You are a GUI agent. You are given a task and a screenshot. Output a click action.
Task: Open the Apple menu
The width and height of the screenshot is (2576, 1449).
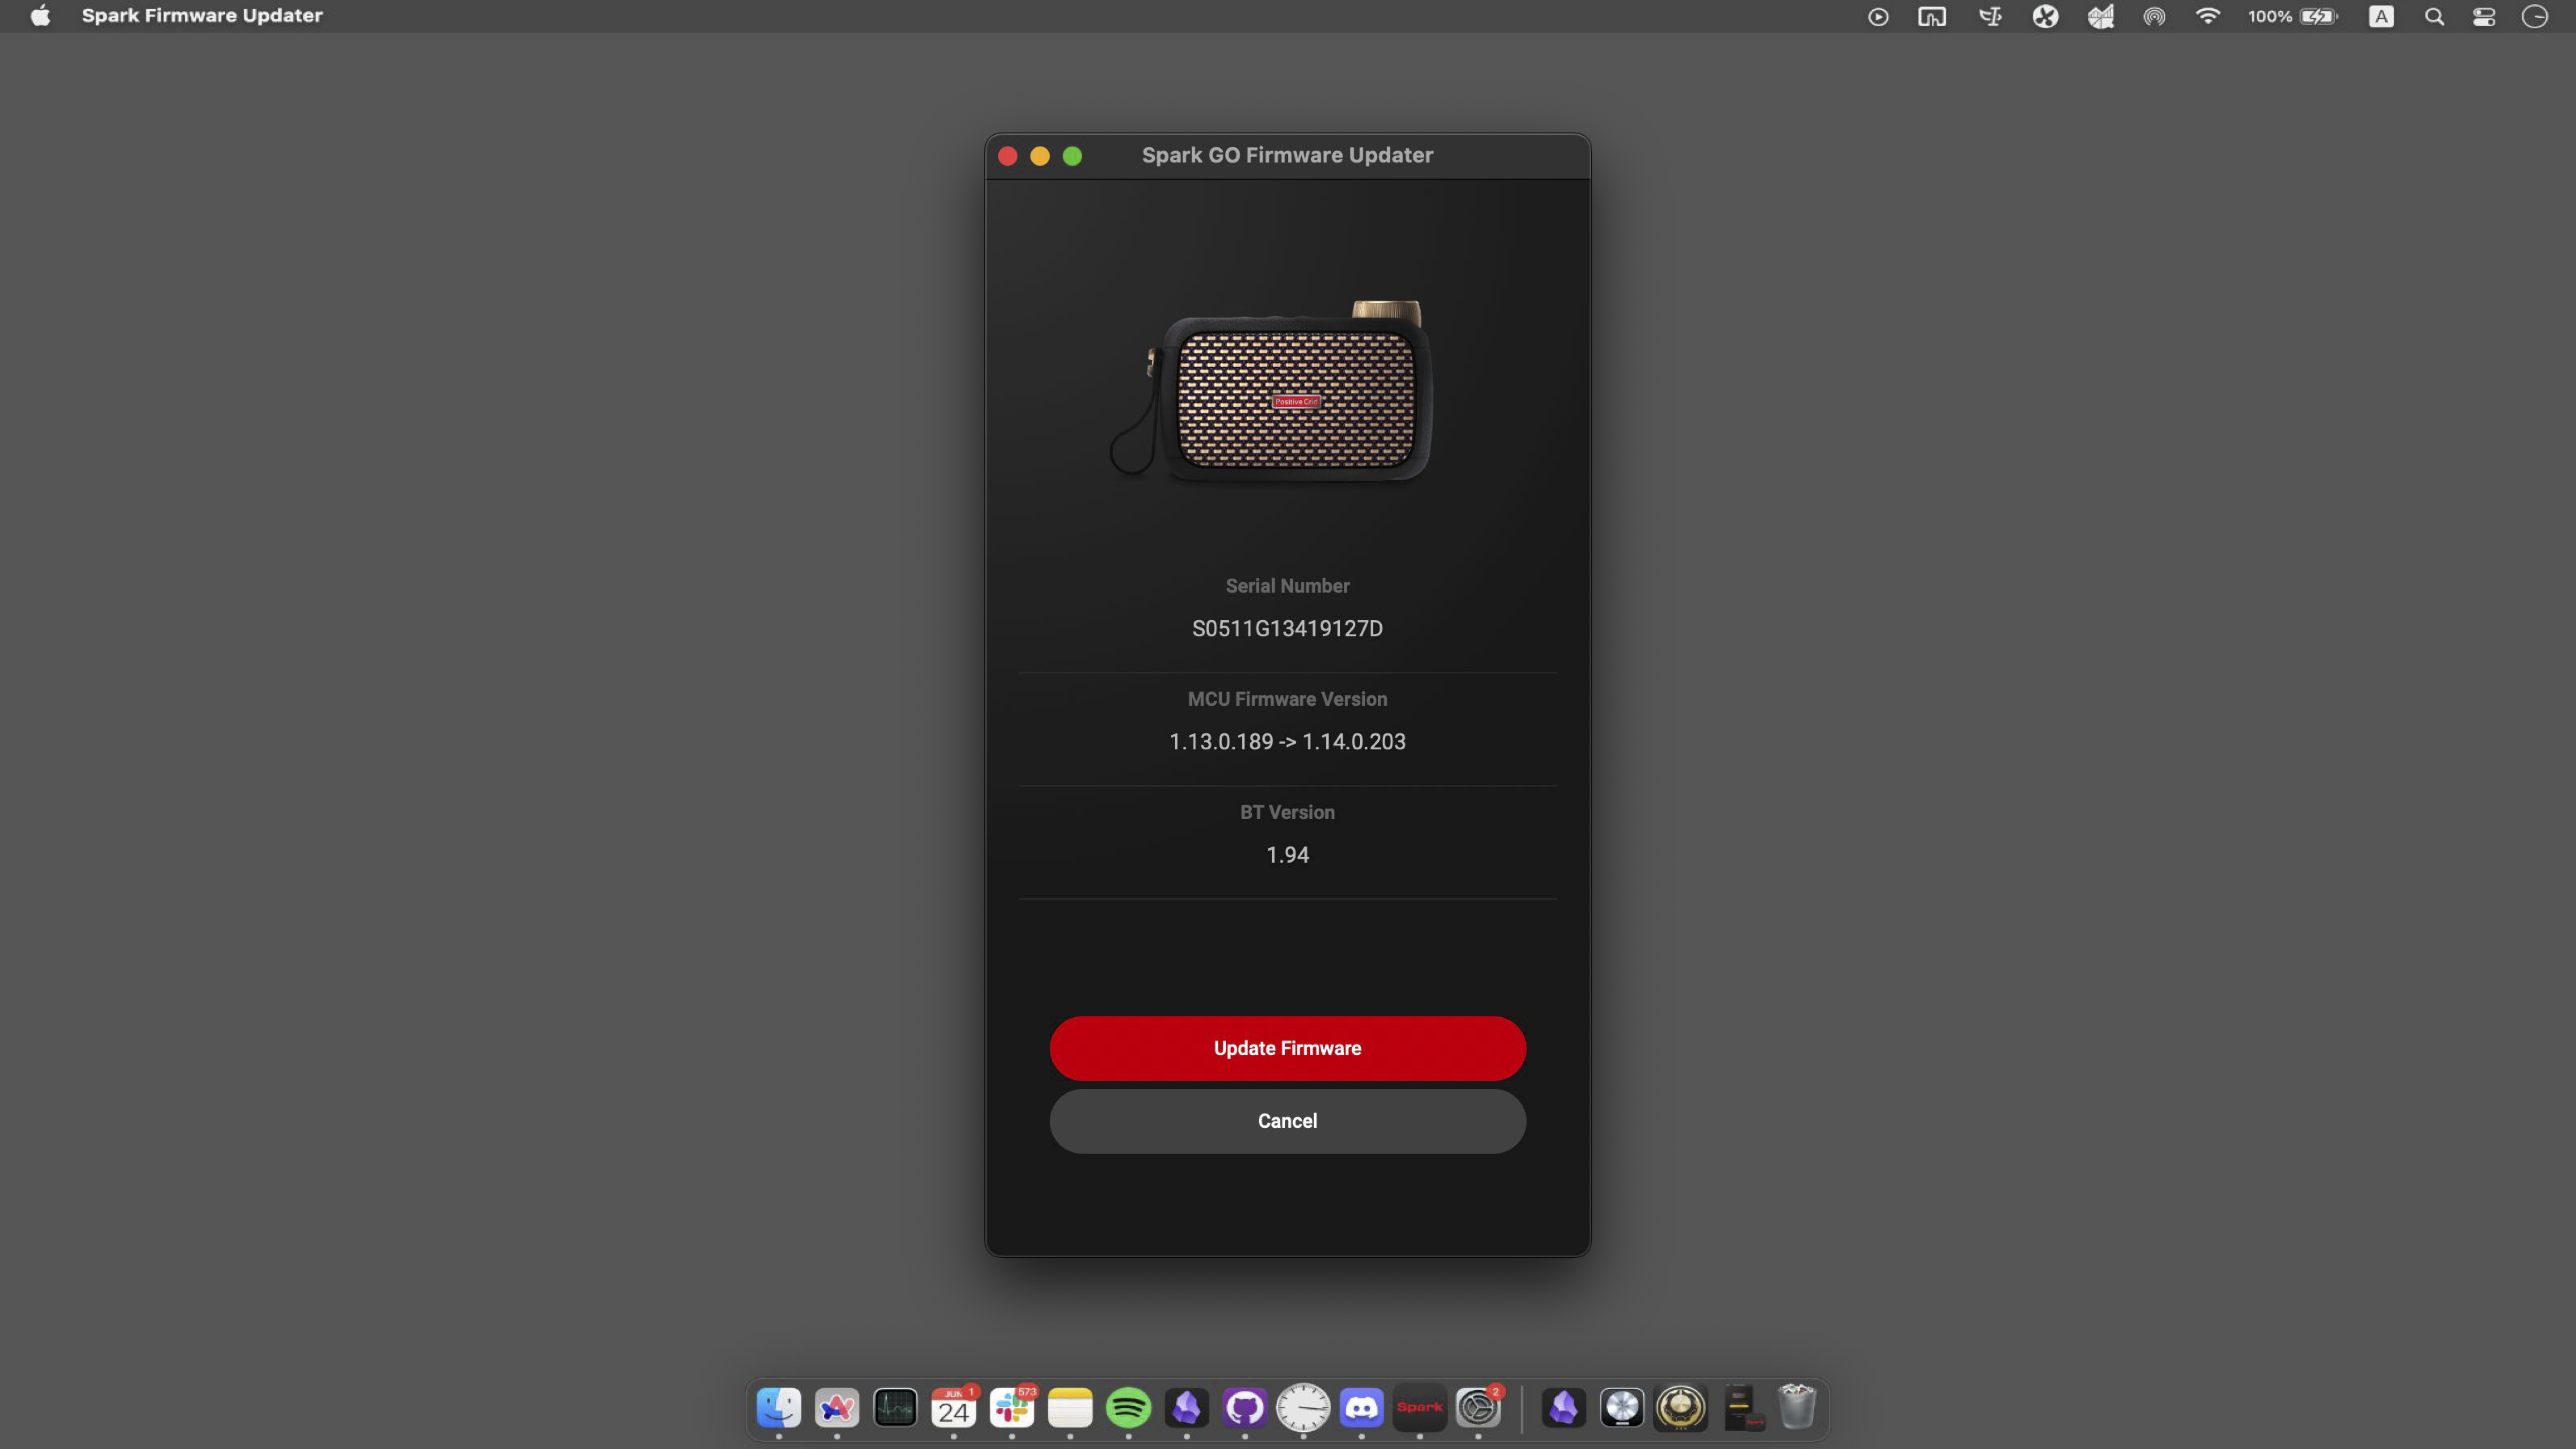coord(40,16)
